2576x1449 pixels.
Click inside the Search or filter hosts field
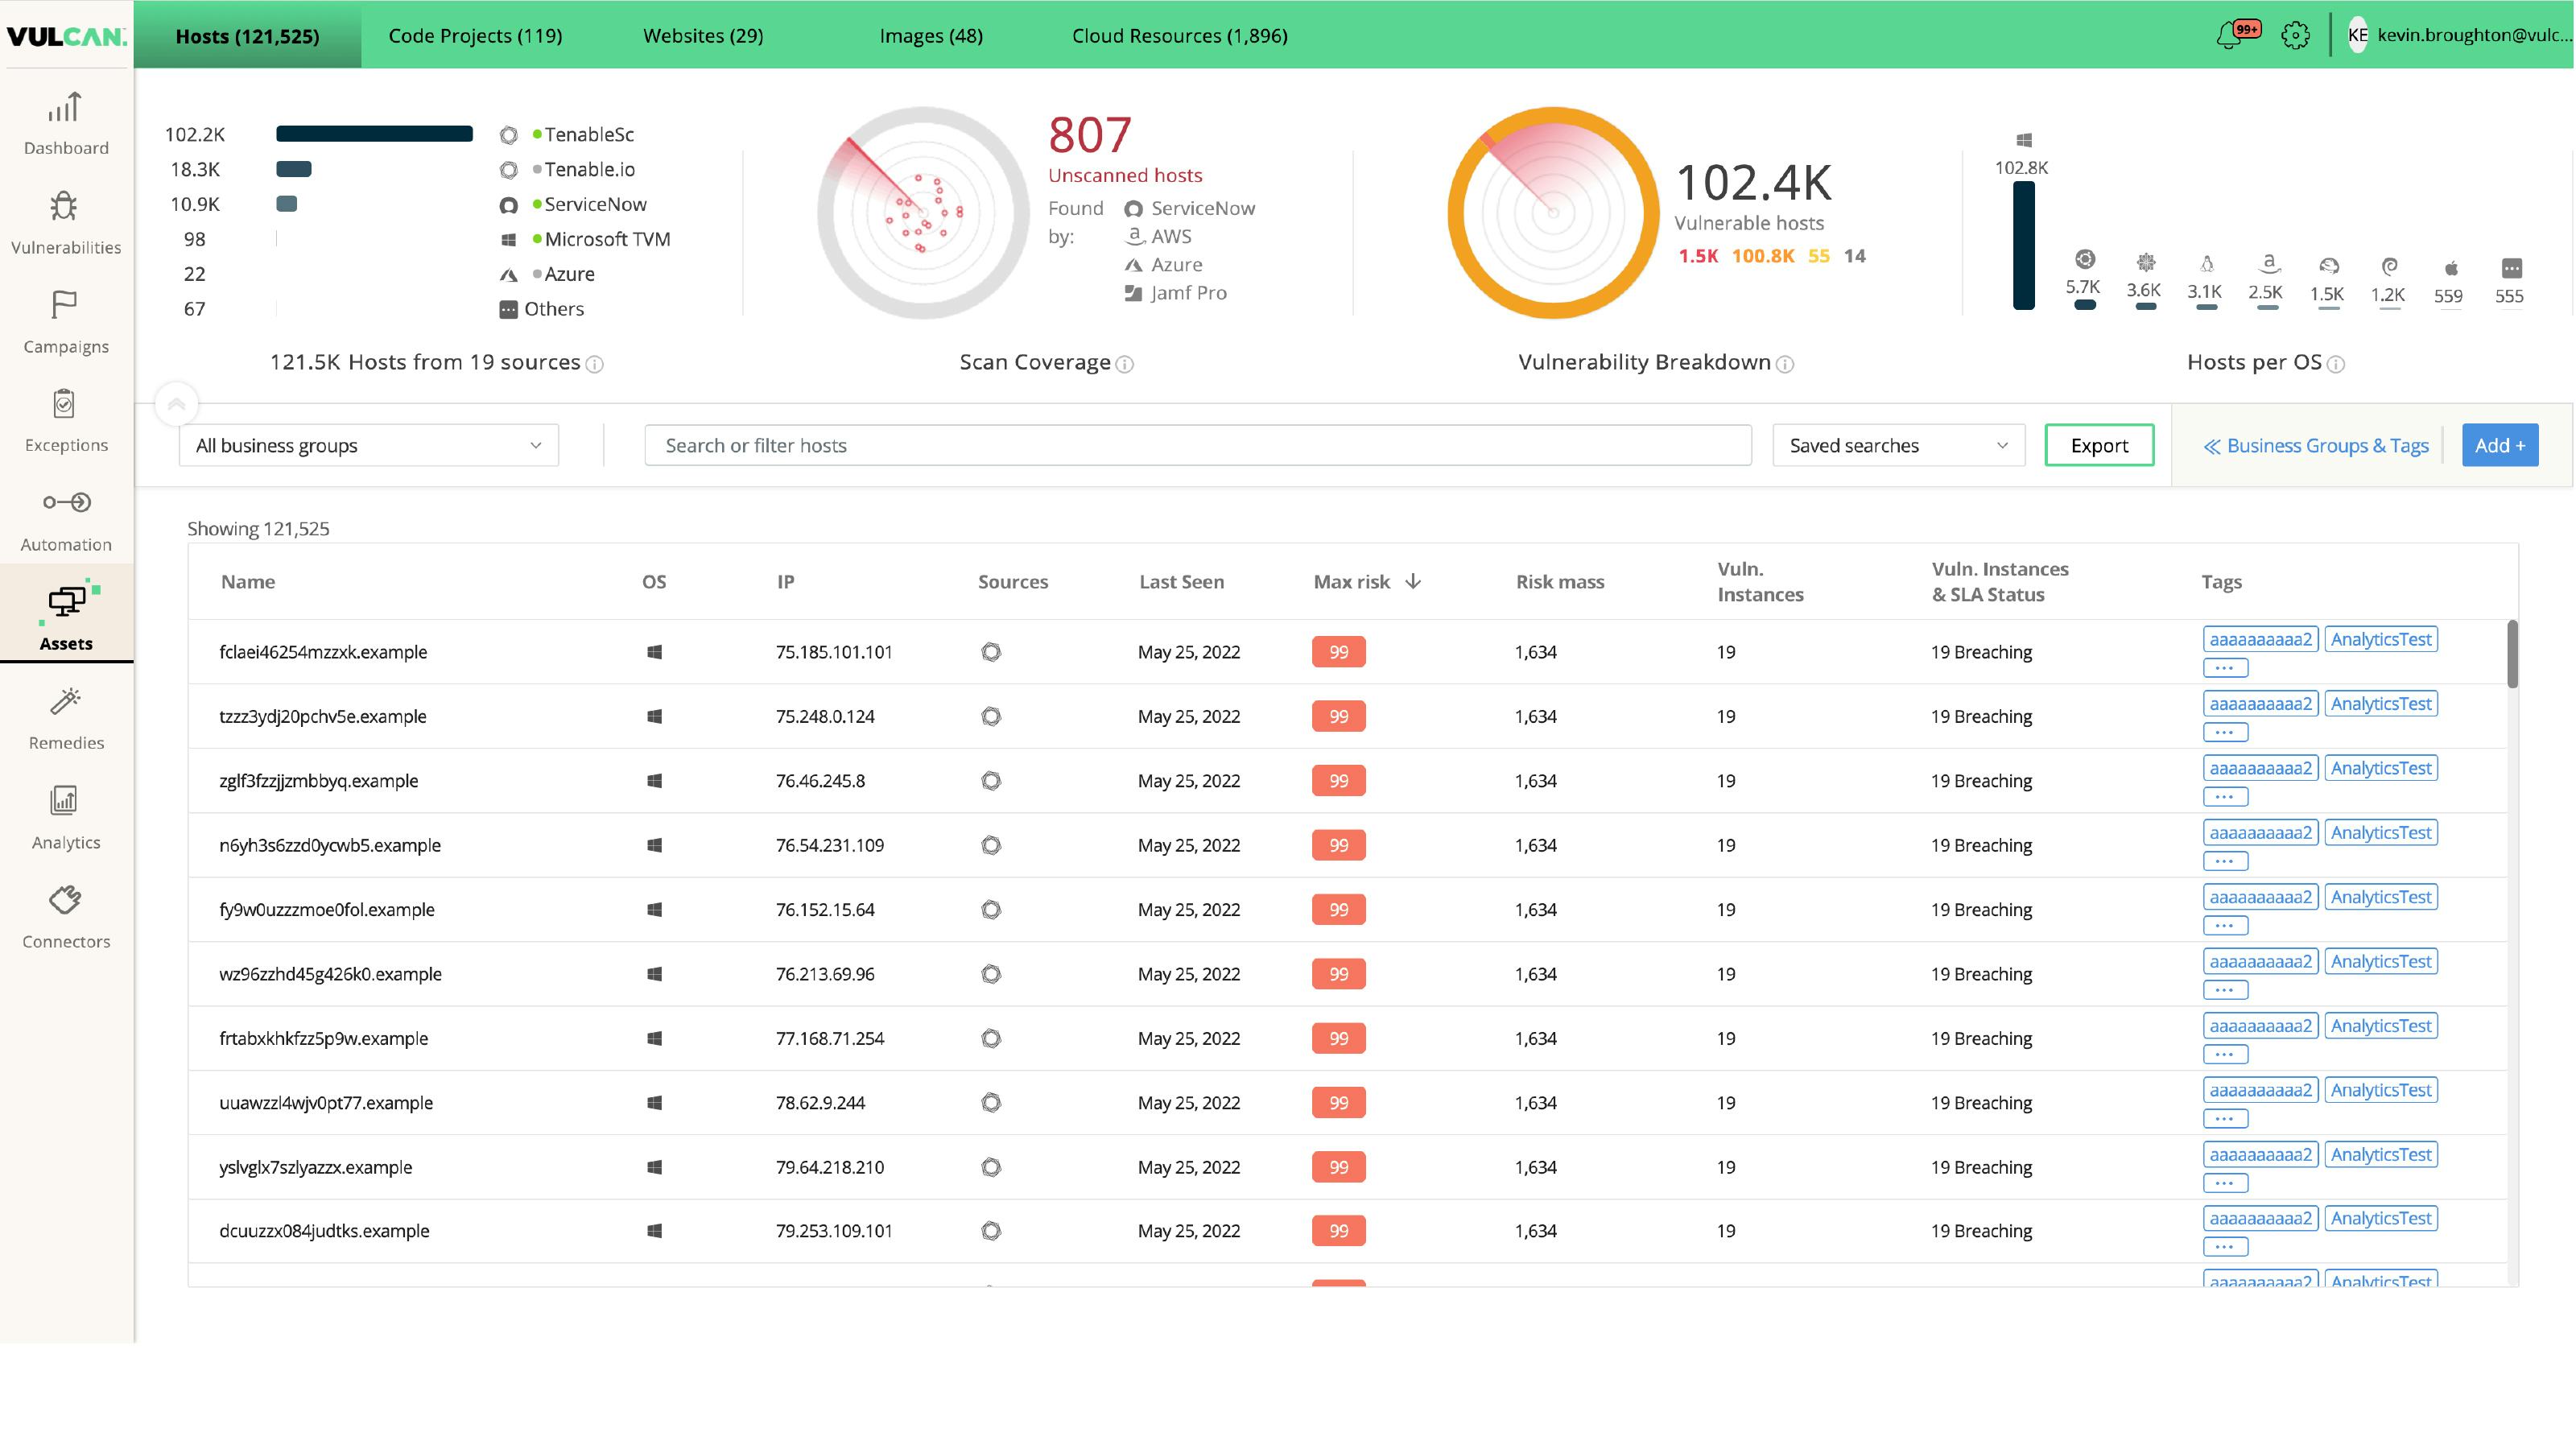1197,445
